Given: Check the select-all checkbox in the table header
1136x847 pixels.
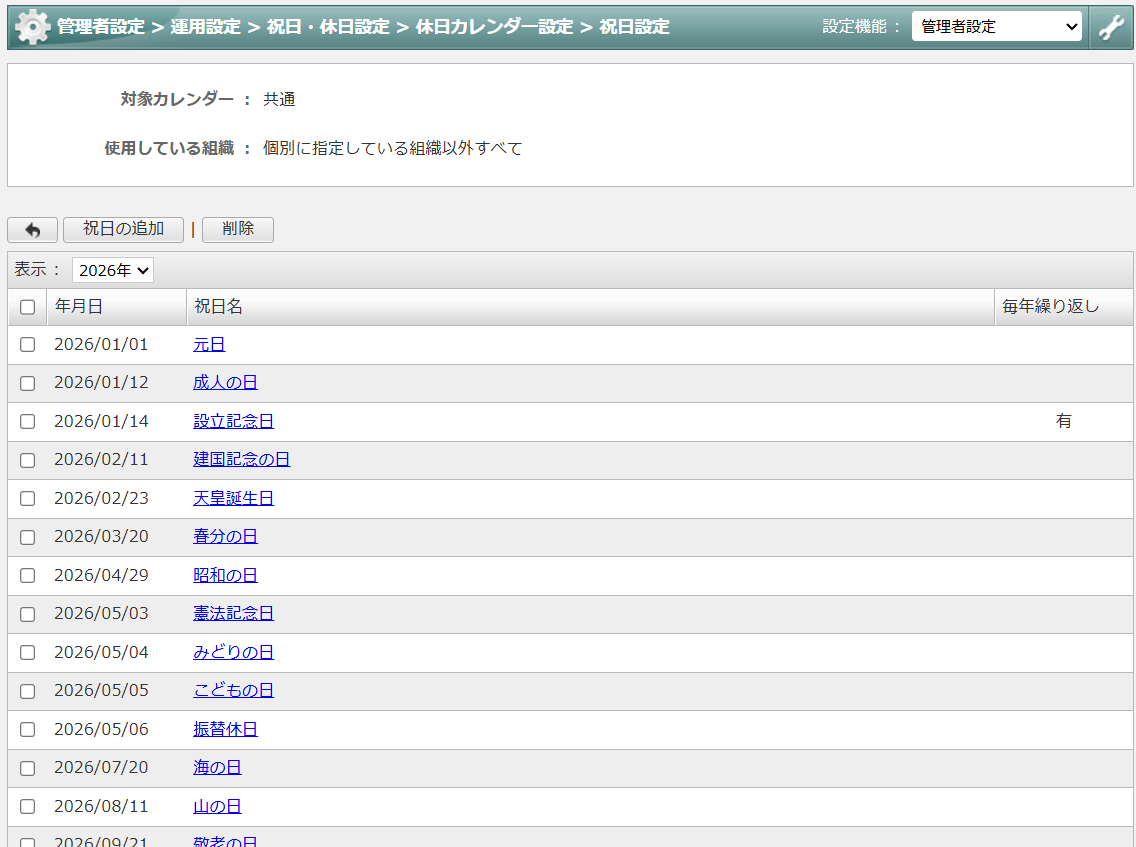Looking at the screenshot, I should [x=27, y=307].
